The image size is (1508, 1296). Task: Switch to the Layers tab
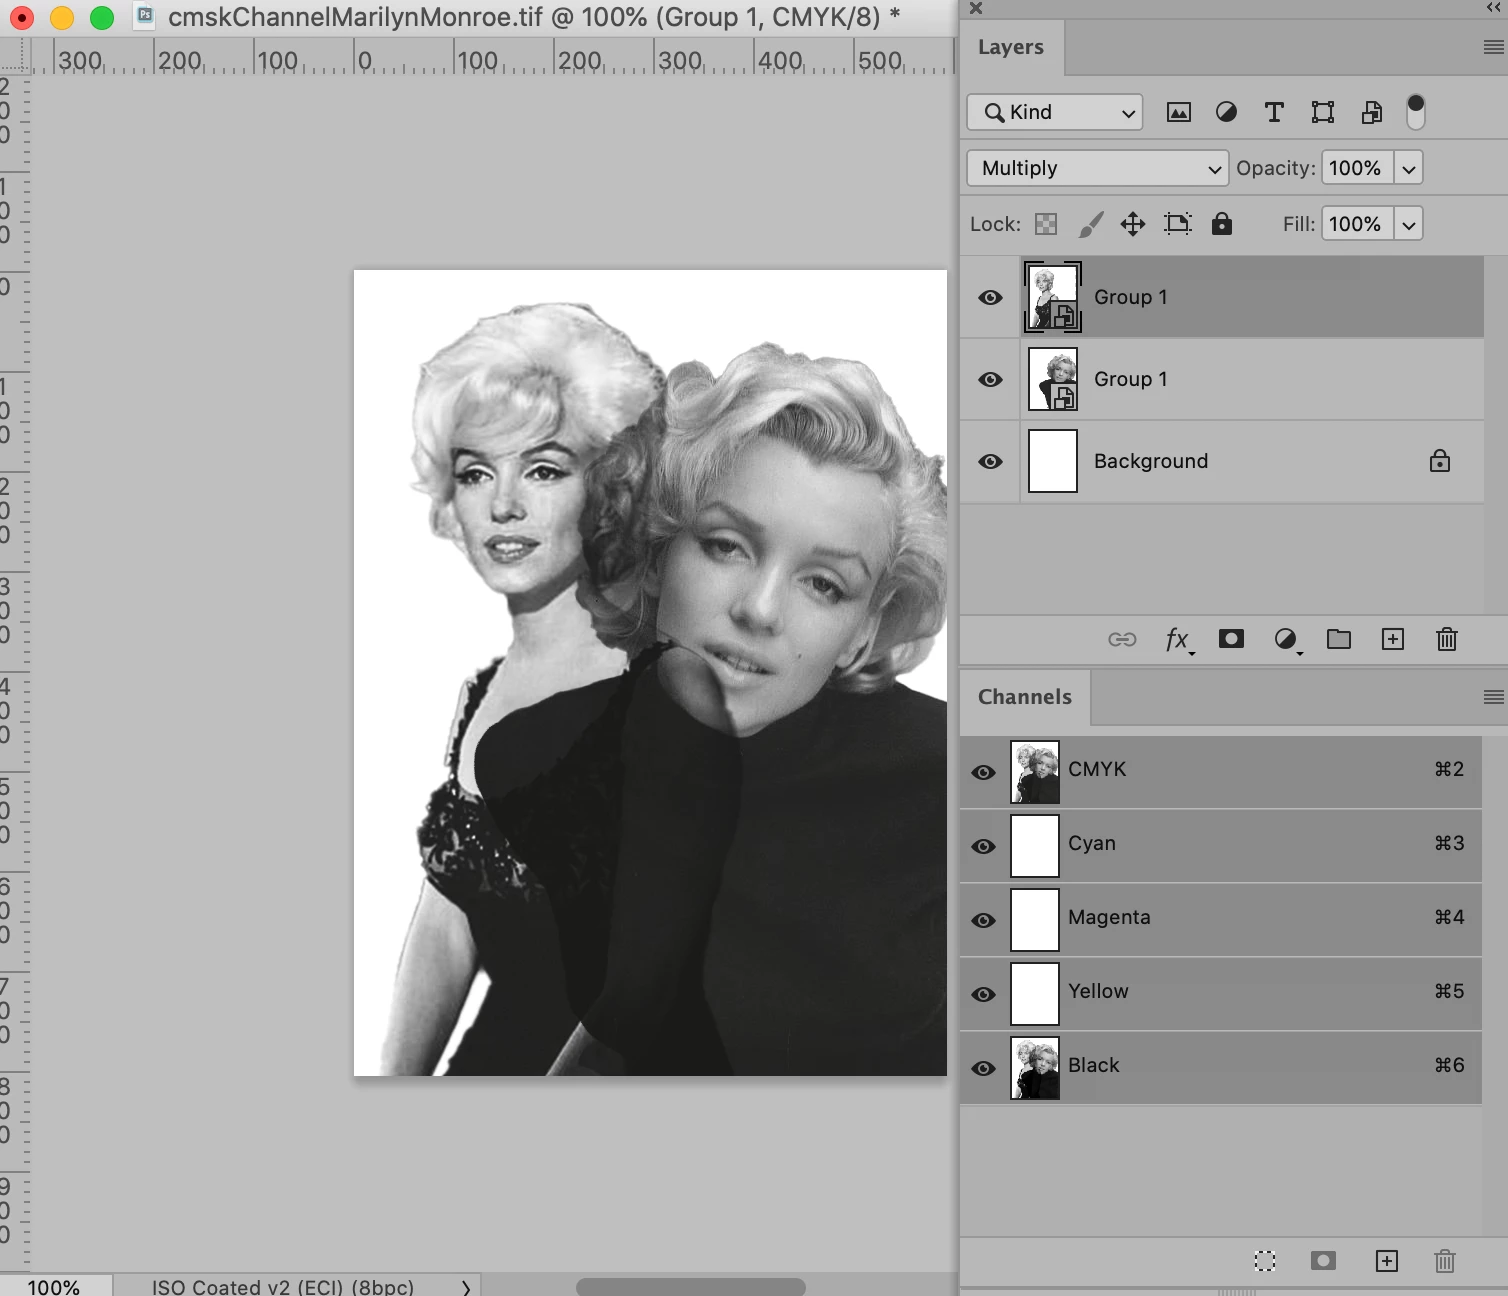[1011, 47]
